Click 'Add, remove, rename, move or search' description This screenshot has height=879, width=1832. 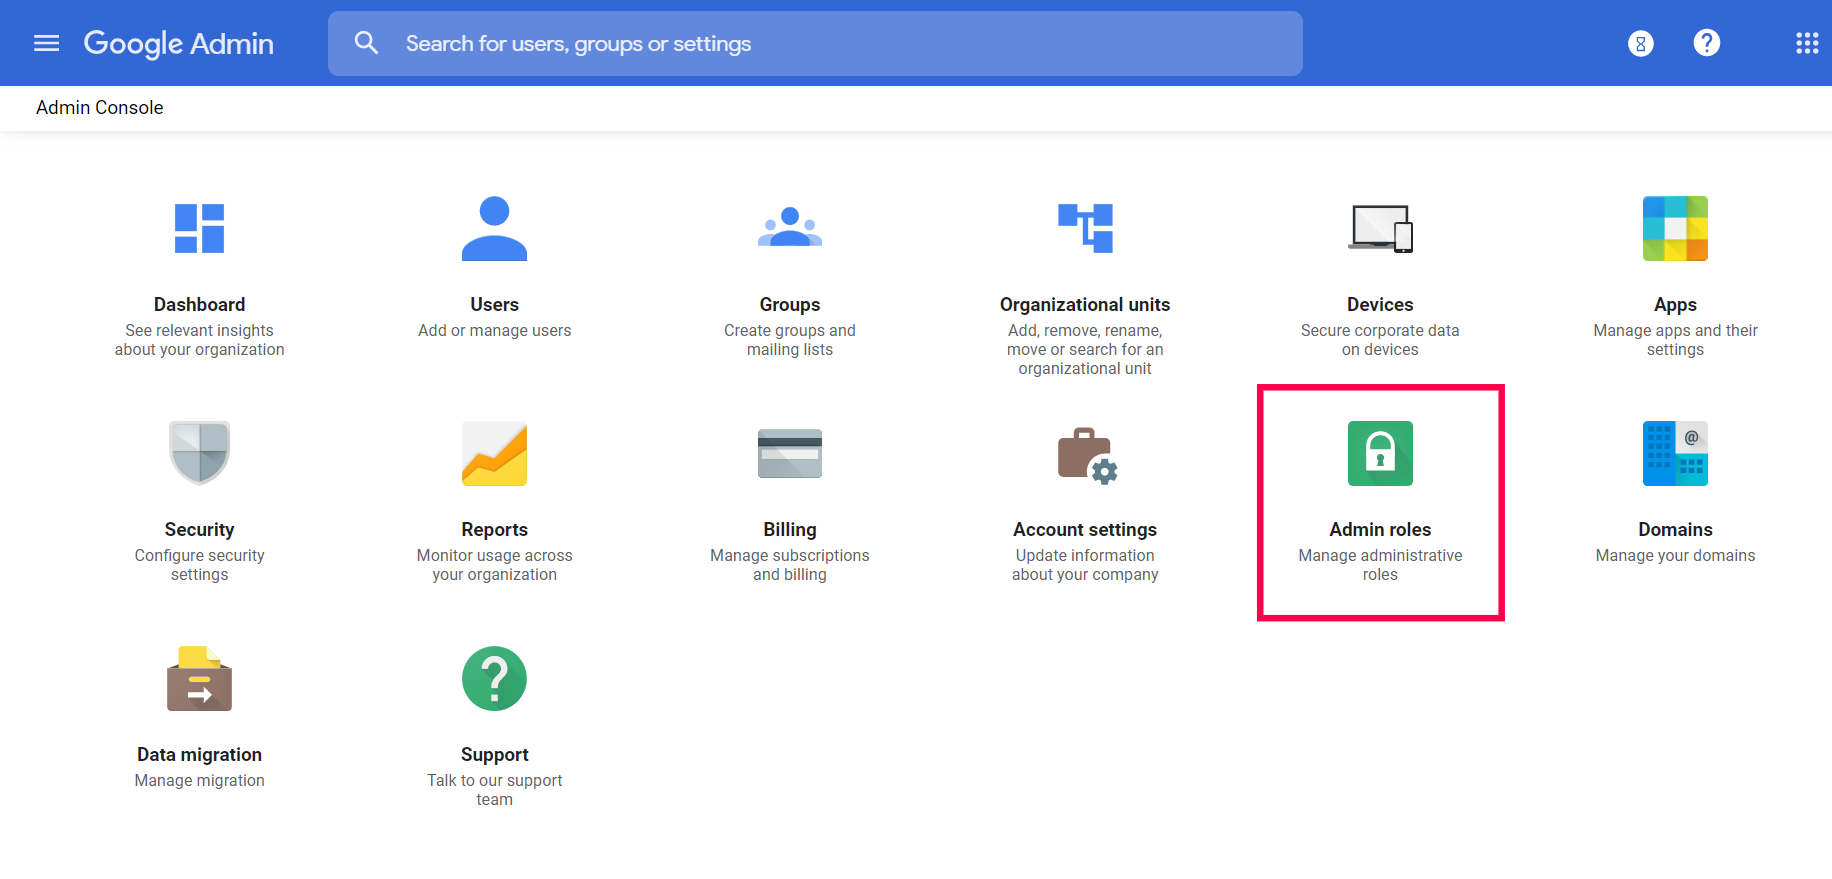tap(1085, 349)
